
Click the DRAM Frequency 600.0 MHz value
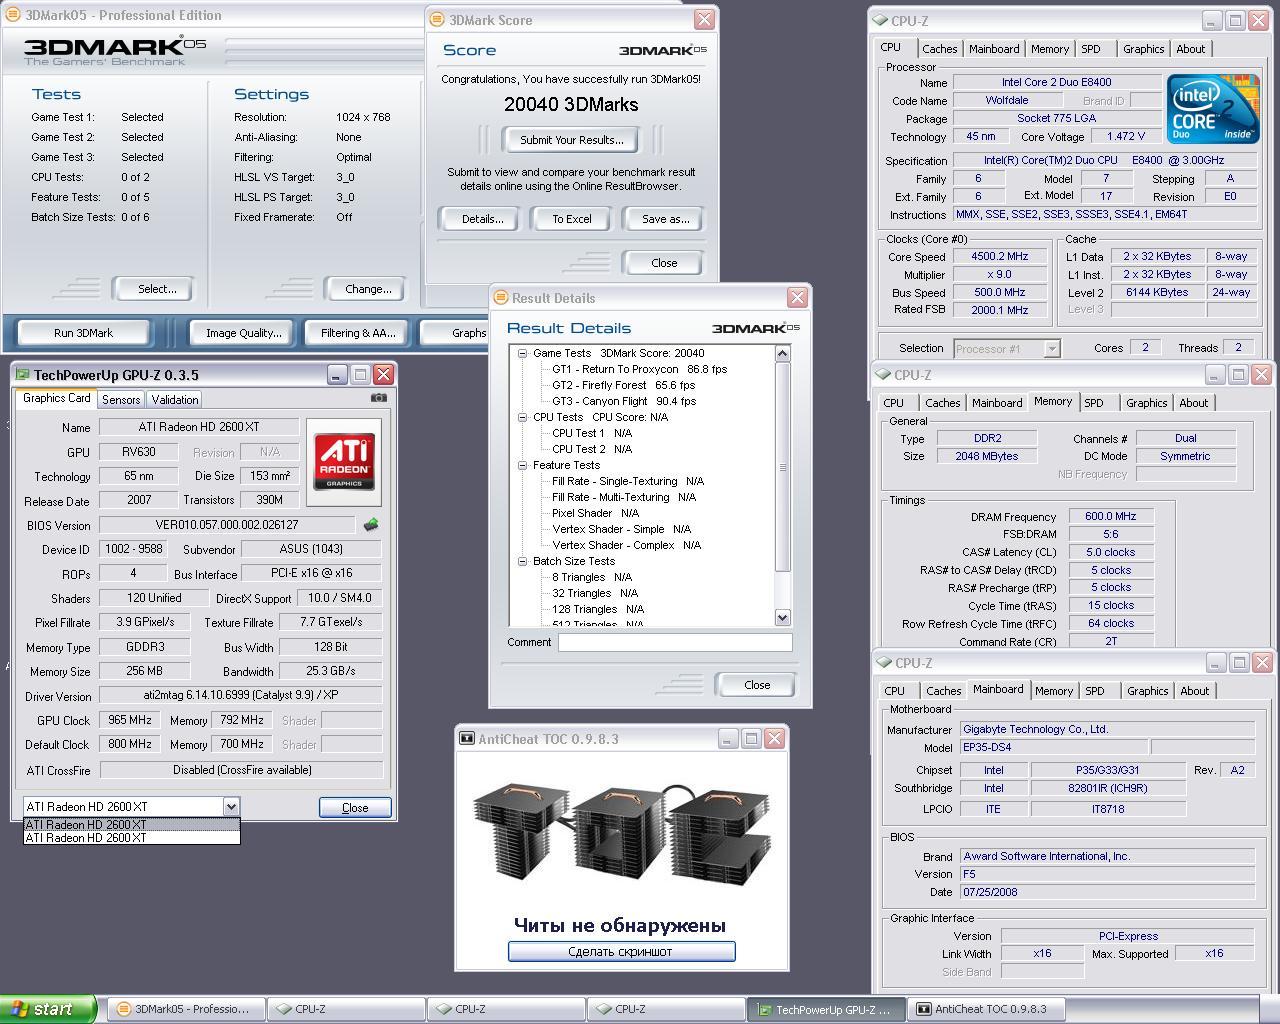coord(1110,516)
